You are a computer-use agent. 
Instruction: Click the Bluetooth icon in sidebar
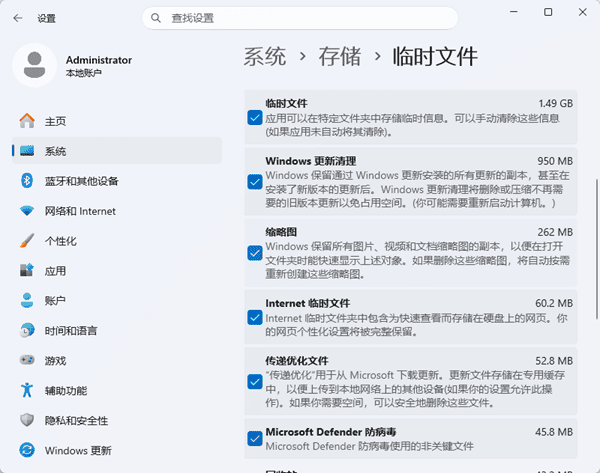27,181
